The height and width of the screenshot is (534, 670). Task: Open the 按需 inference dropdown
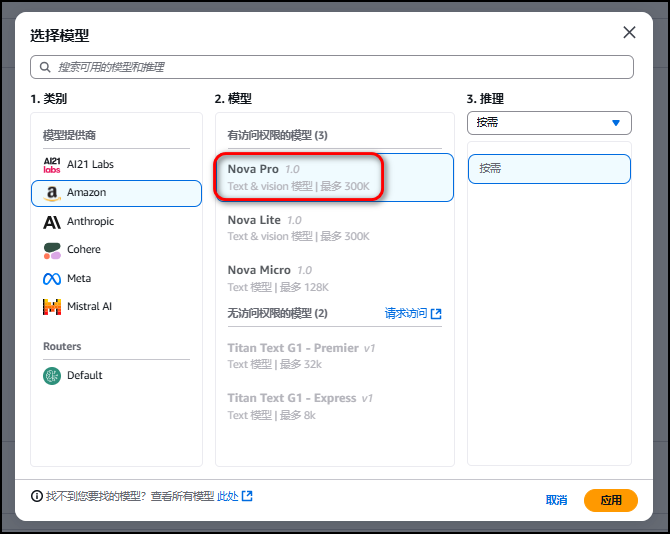click(x=549, y=123)
